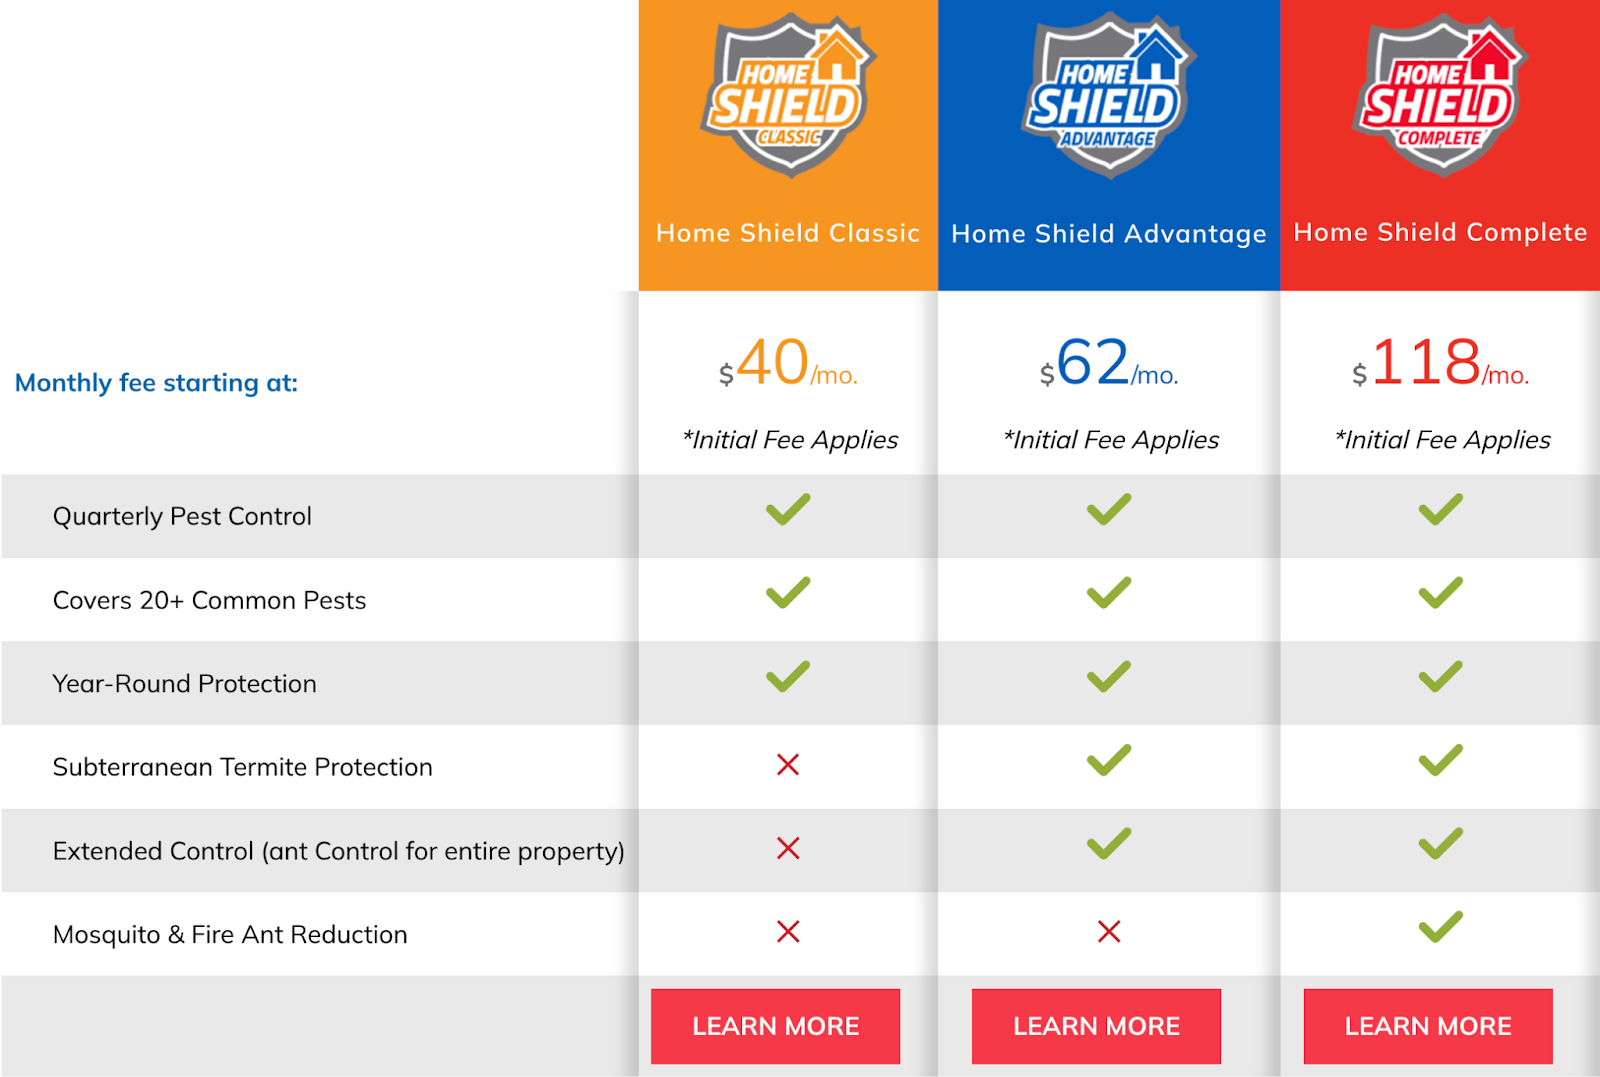
Task: Click Learn More under Home Shield Advantage
Action: [1096, 1026]
